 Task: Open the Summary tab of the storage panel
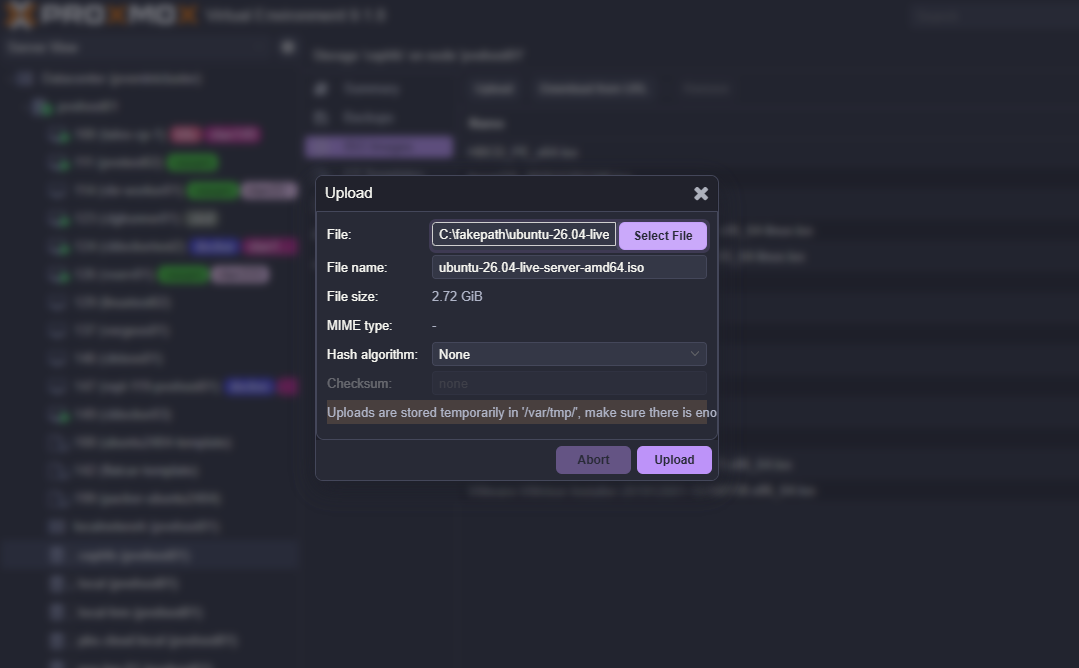pyautogui.click(x=370, y=89)
